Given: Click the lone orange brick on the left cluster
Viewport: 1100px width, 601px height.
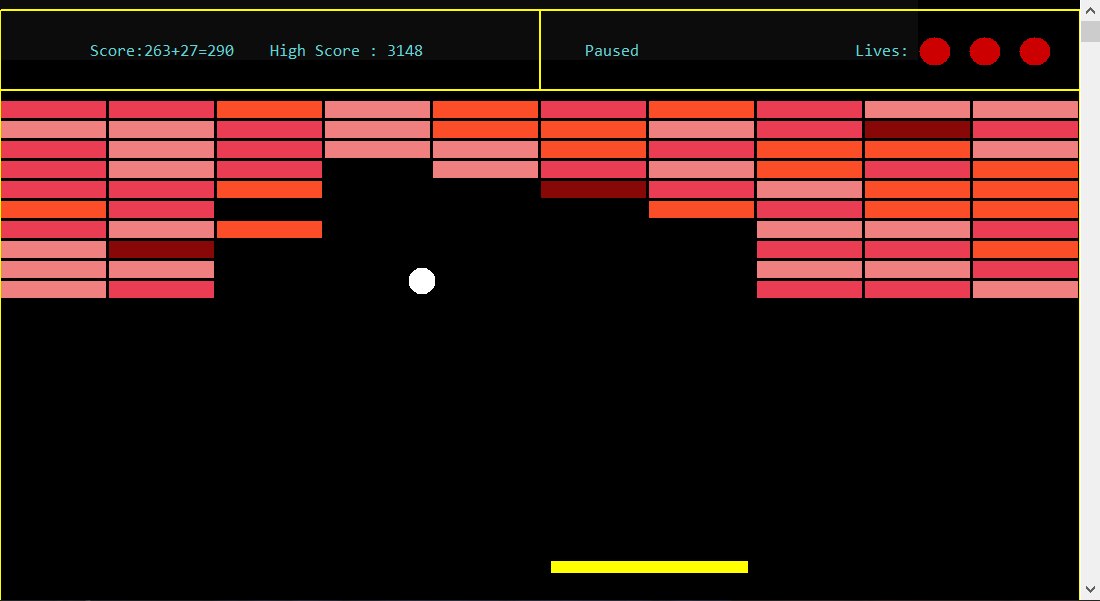Looking at the screenshot, I should [269, 229].
